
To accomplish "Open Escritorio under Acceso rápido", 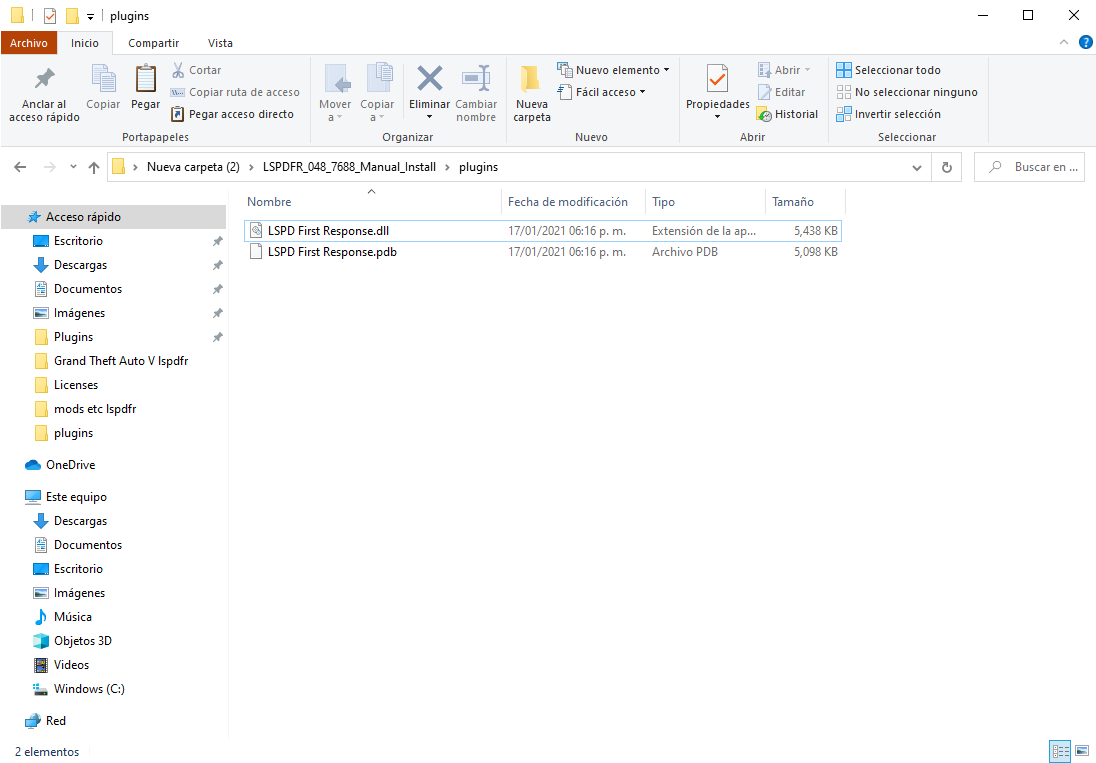I will coord(78,240).
